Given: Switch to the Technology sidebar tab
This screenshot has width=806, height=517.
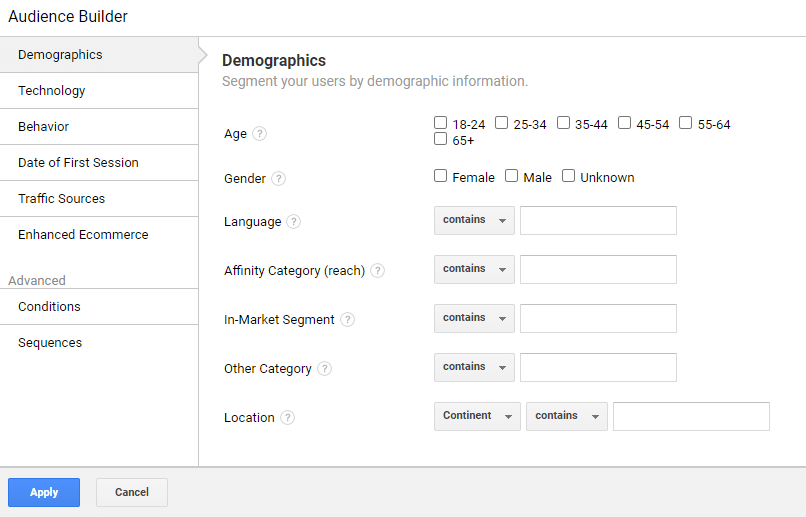Looking at the screenshot, I should [x=99, y=90].
